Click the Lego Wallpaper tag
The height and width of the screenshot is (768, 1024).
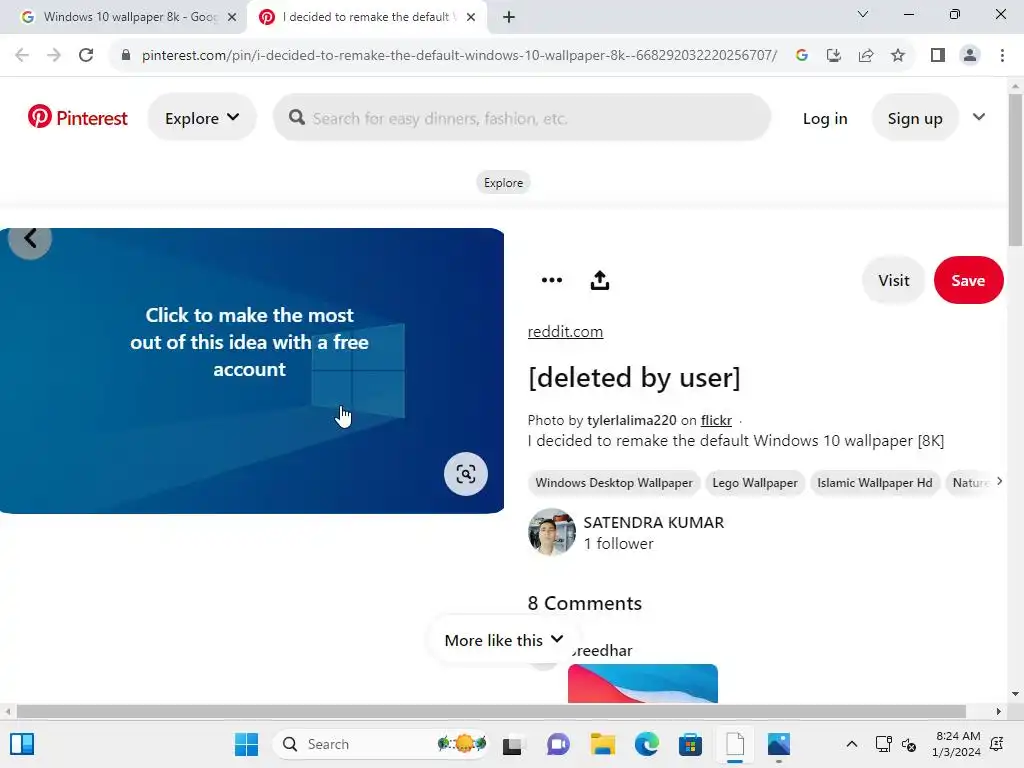754,483
